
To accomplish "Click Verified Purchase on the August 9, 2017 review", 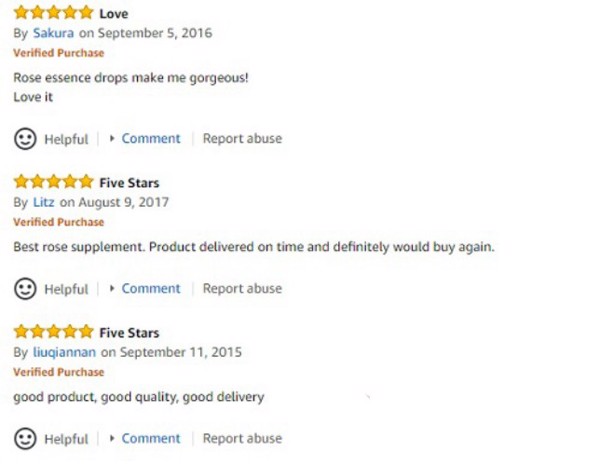I will [58, 222].
